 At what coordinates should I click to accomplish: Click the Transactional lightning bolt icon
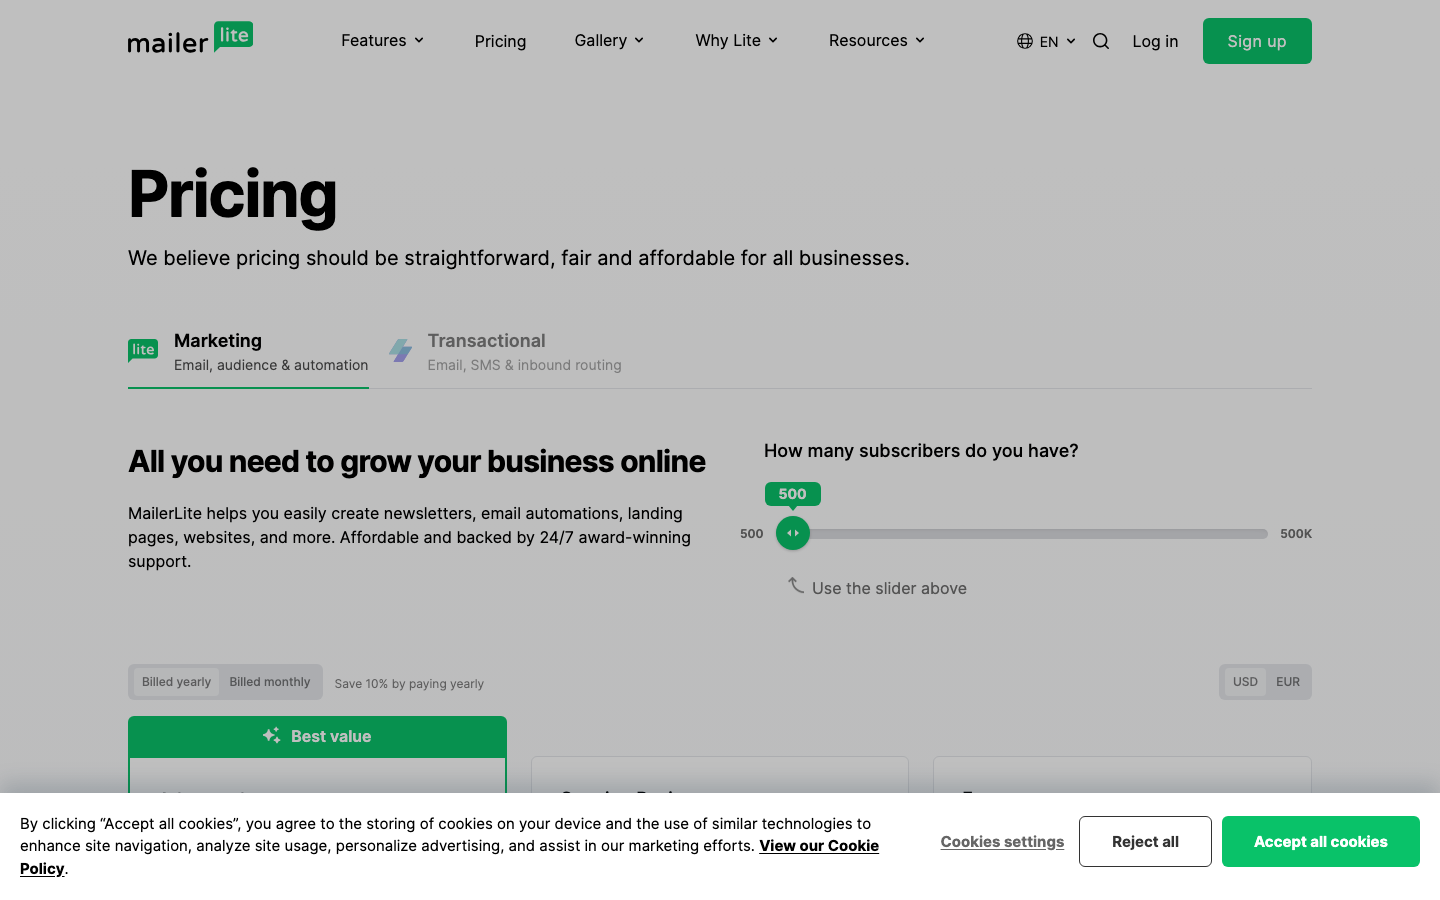[x=401, y=351]
